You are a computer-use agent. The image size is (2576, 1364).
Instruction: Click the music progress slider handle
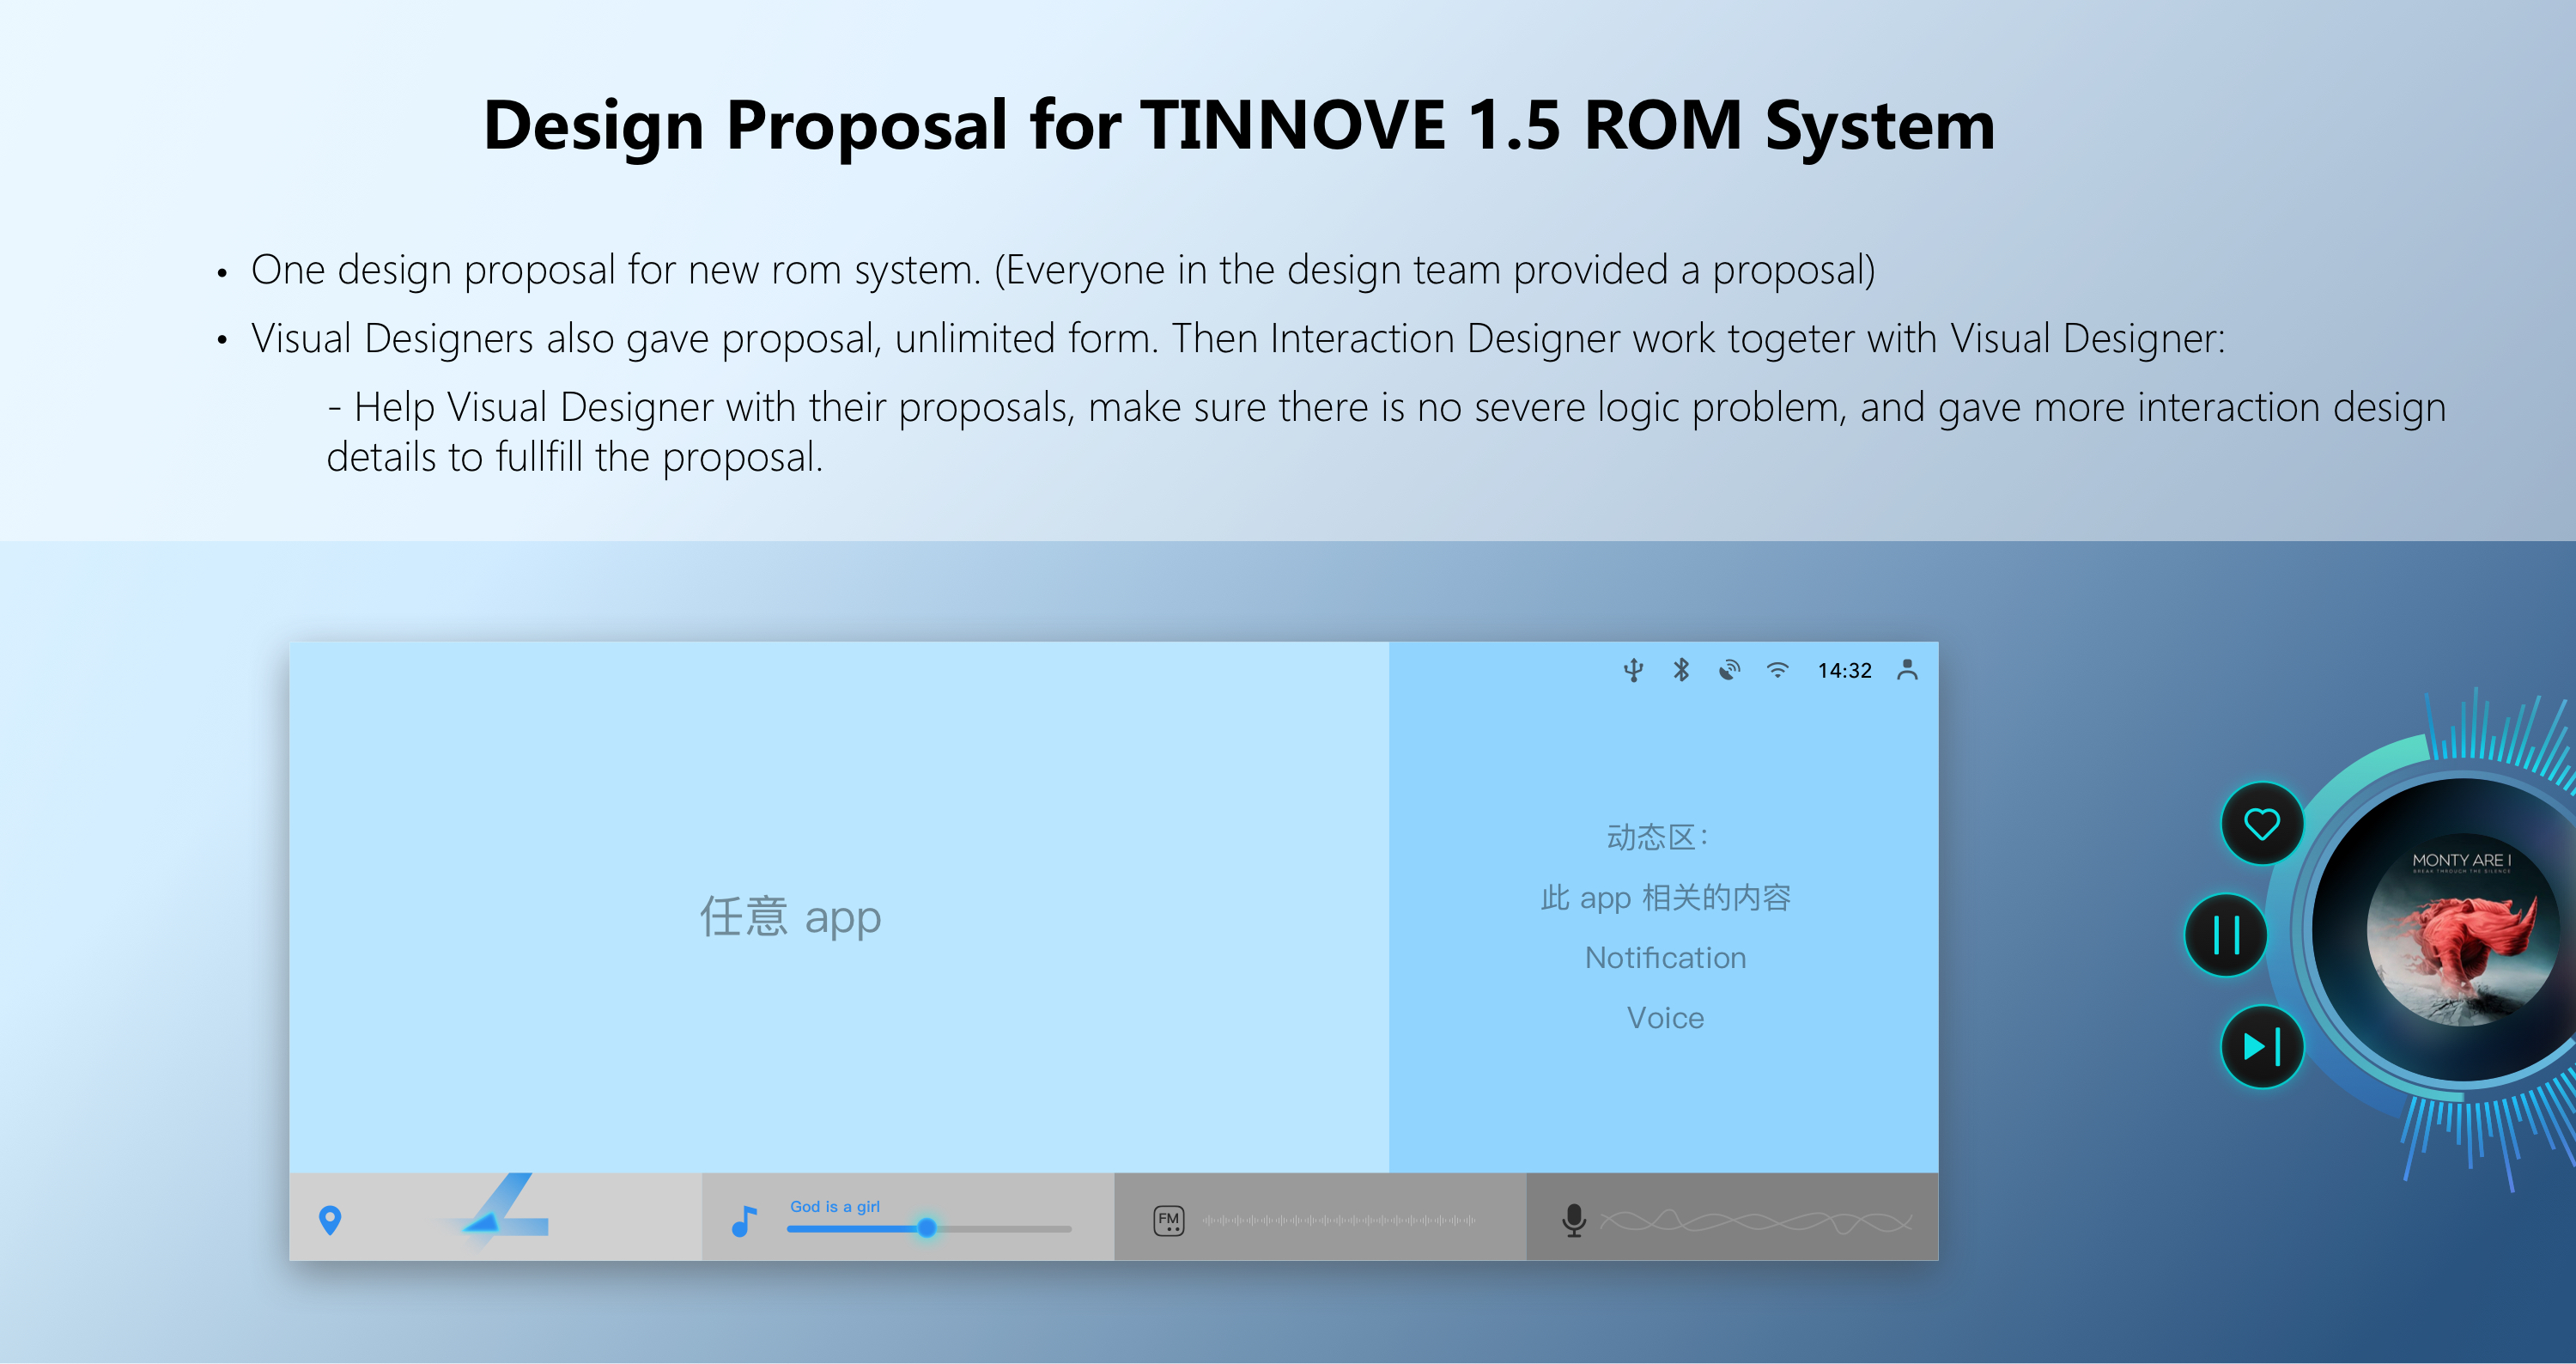coord(927,1228)
